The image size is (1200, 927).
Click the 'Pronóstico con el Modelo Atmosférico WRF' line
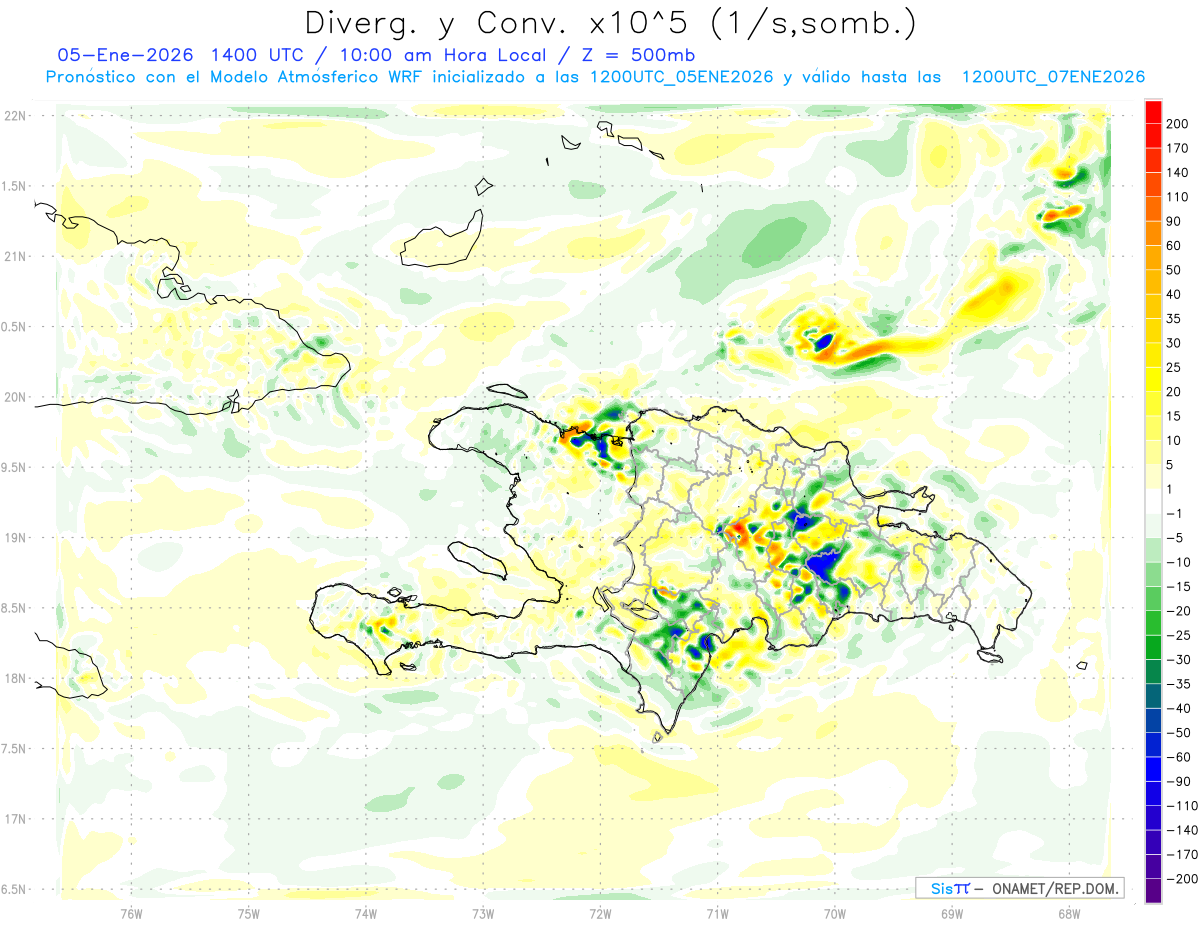tap(233, 77)
